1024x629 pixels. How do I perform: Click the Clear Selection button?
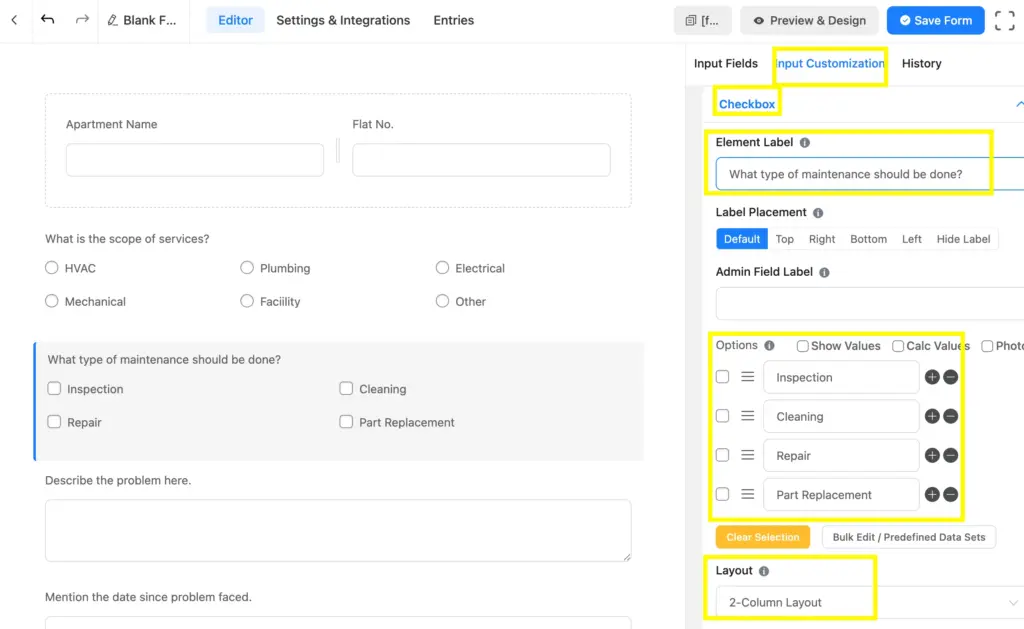pyautogui.click(x=763, y=536)
